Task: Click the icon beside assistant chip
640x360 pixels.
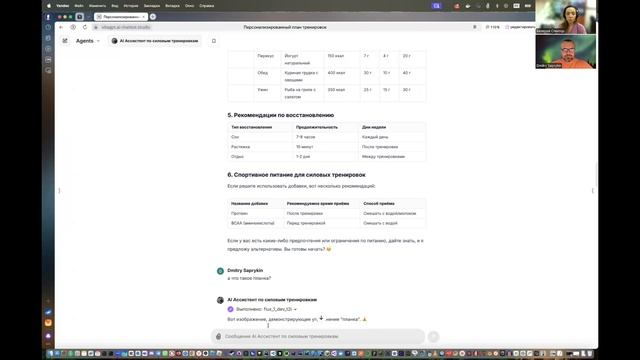Action: 213,41
